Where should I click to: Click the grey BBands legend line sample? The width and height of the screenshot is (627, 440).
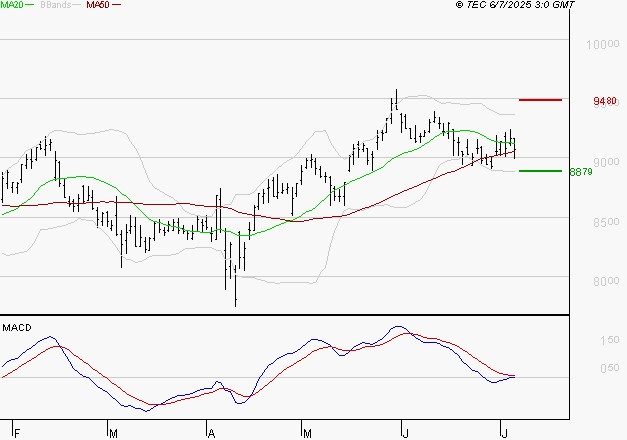coord(77,5)
